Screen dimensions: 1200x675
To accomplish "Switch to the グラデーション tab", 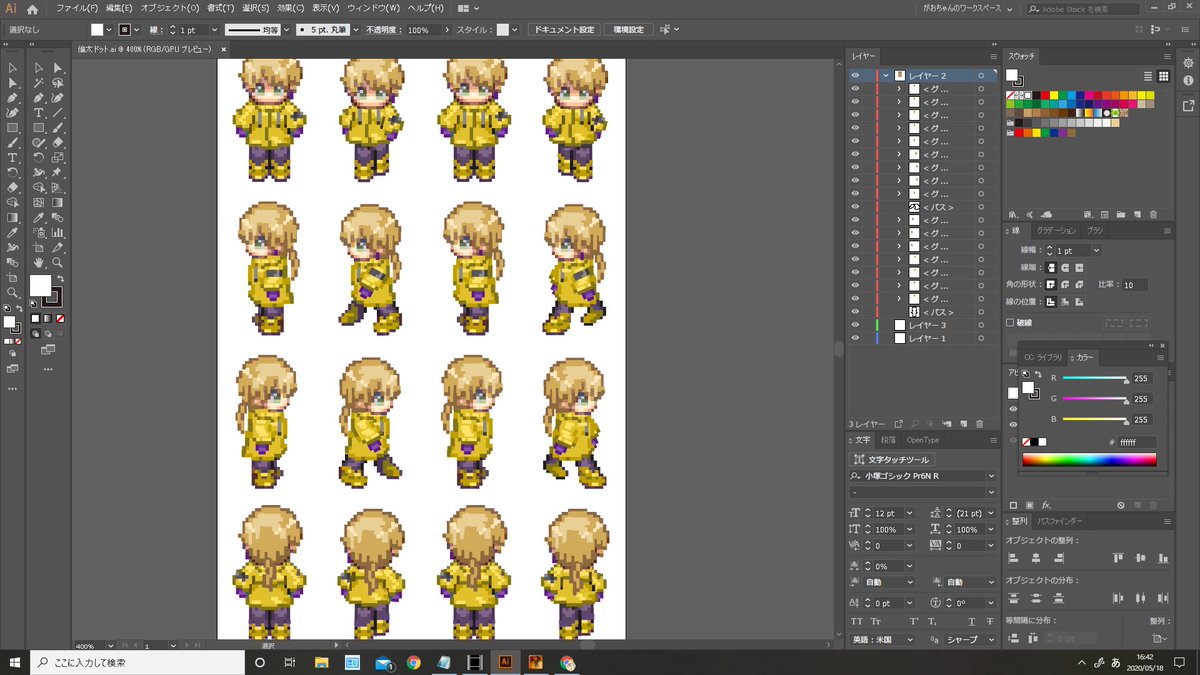I will tap(1056, 230).
